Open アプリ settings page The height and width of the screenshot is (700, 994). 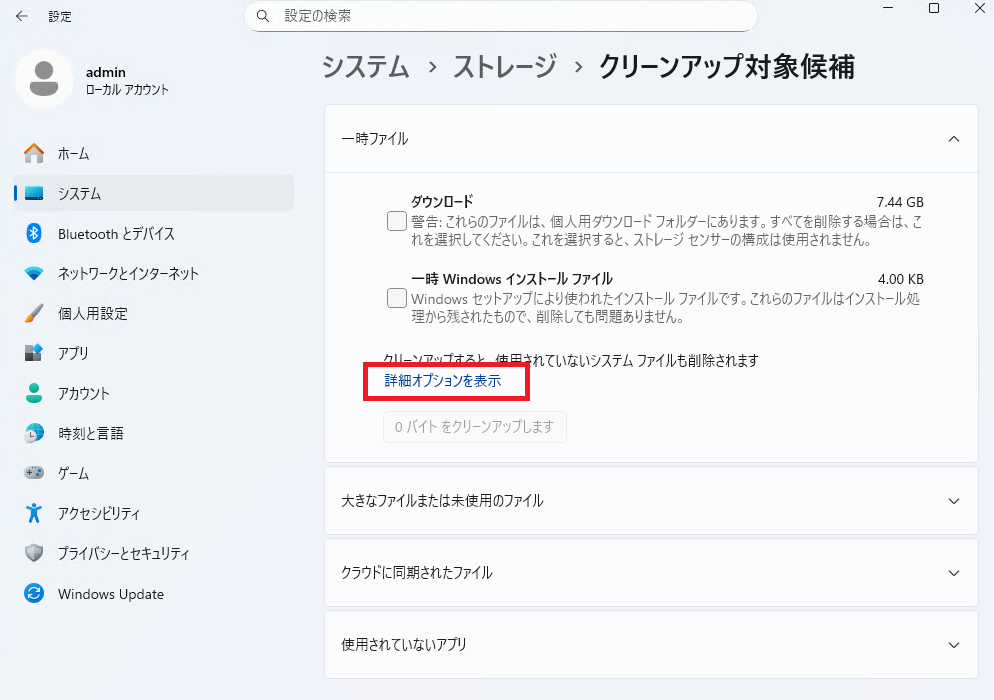154,353
